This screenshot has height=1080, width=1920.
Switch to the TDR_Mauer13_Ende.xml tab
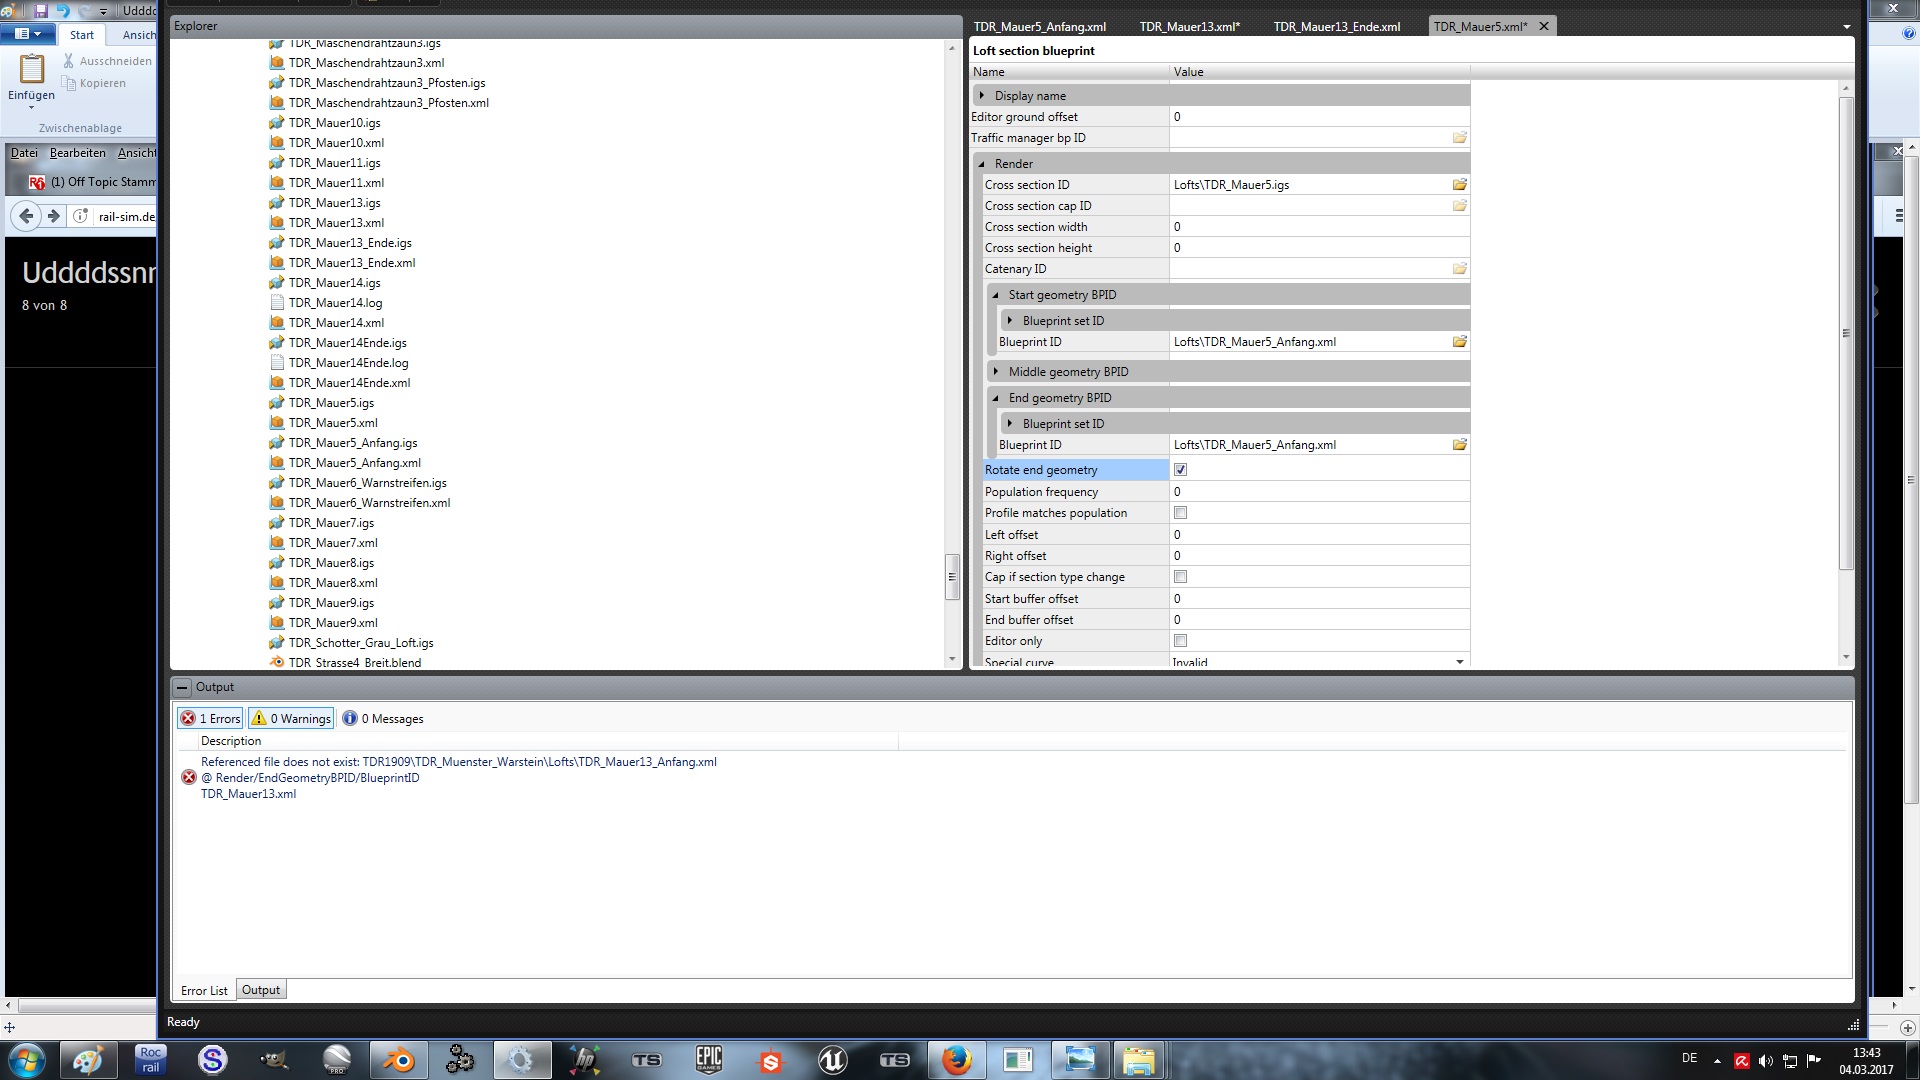pos(1336,27)
